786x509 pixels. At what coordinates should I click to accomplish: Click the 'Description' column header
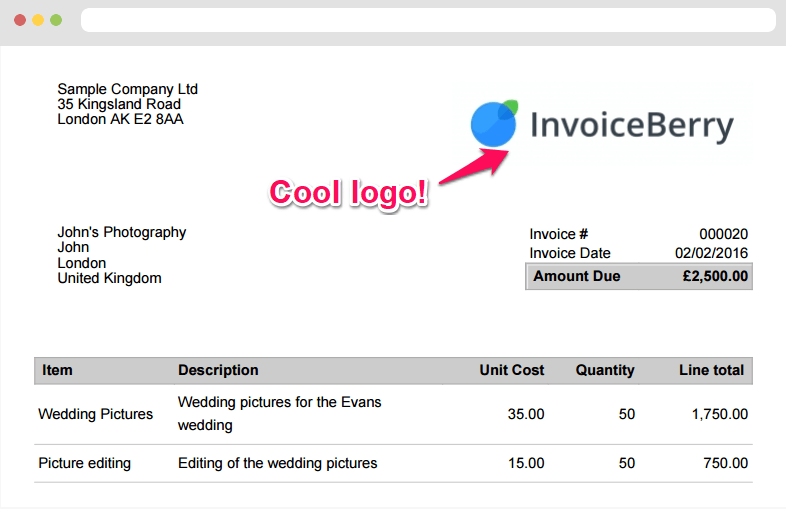click(x=218, y=370)
